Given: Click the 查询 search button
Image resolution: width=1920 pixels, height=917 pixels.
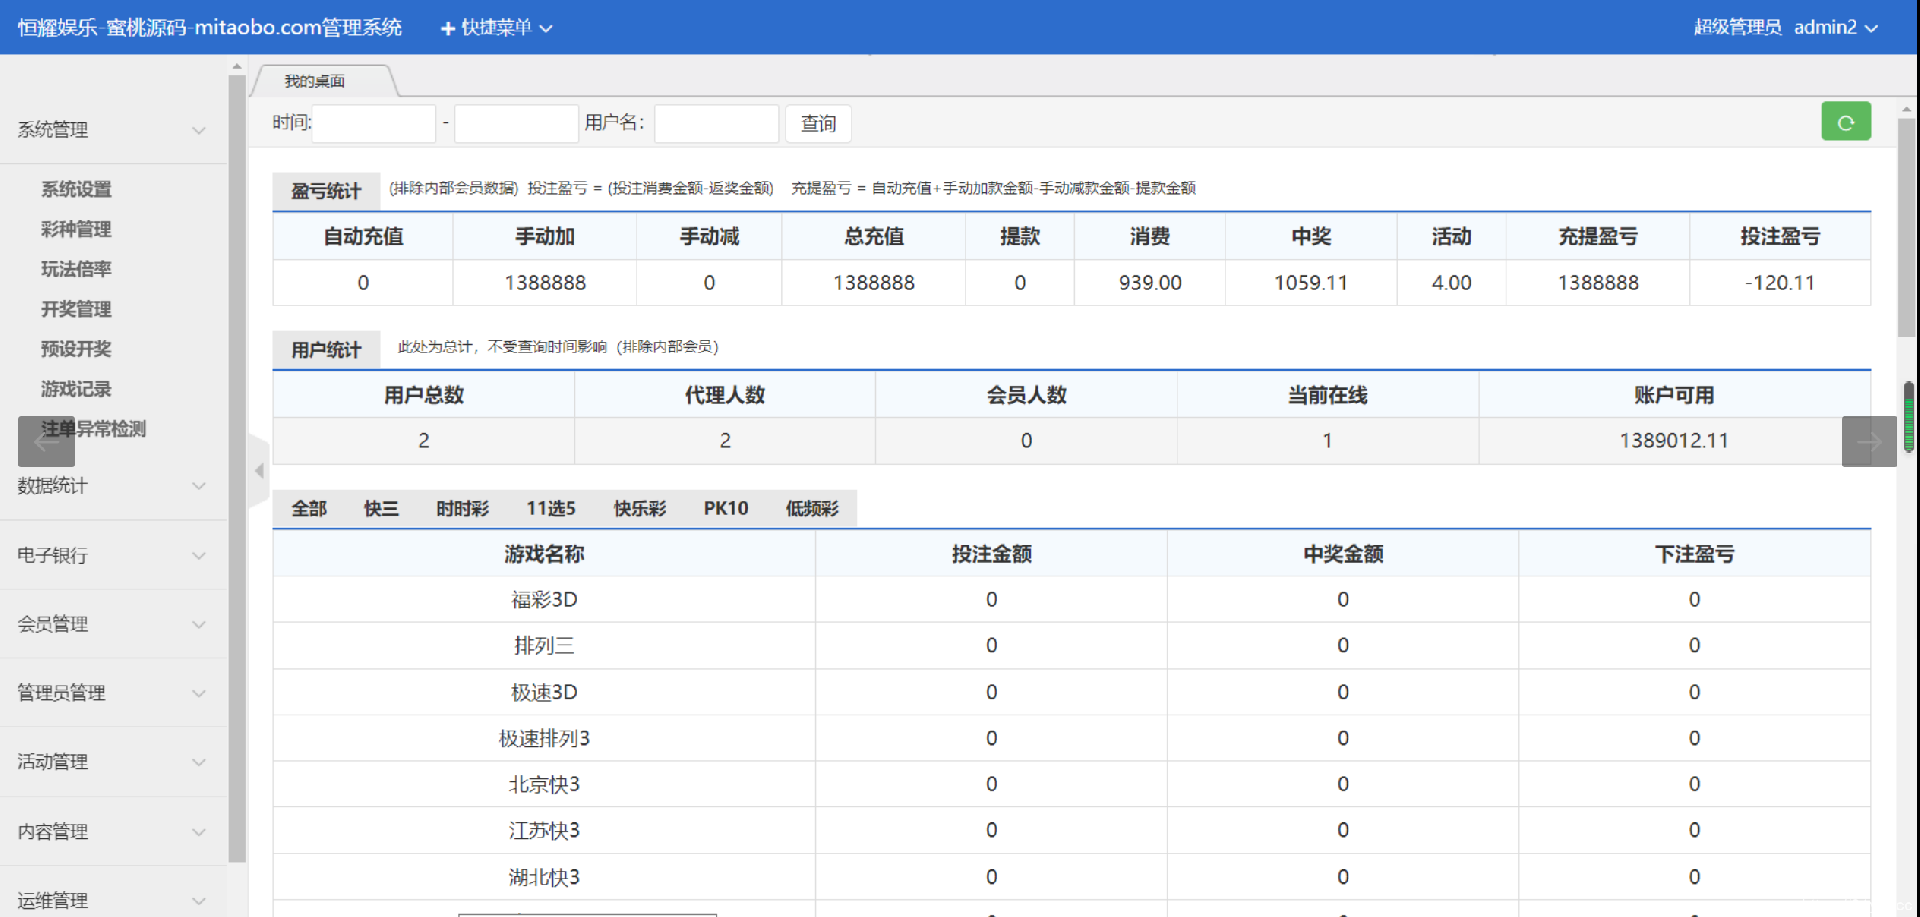Looking at the screenshot, I should click(x=818, y=124).
